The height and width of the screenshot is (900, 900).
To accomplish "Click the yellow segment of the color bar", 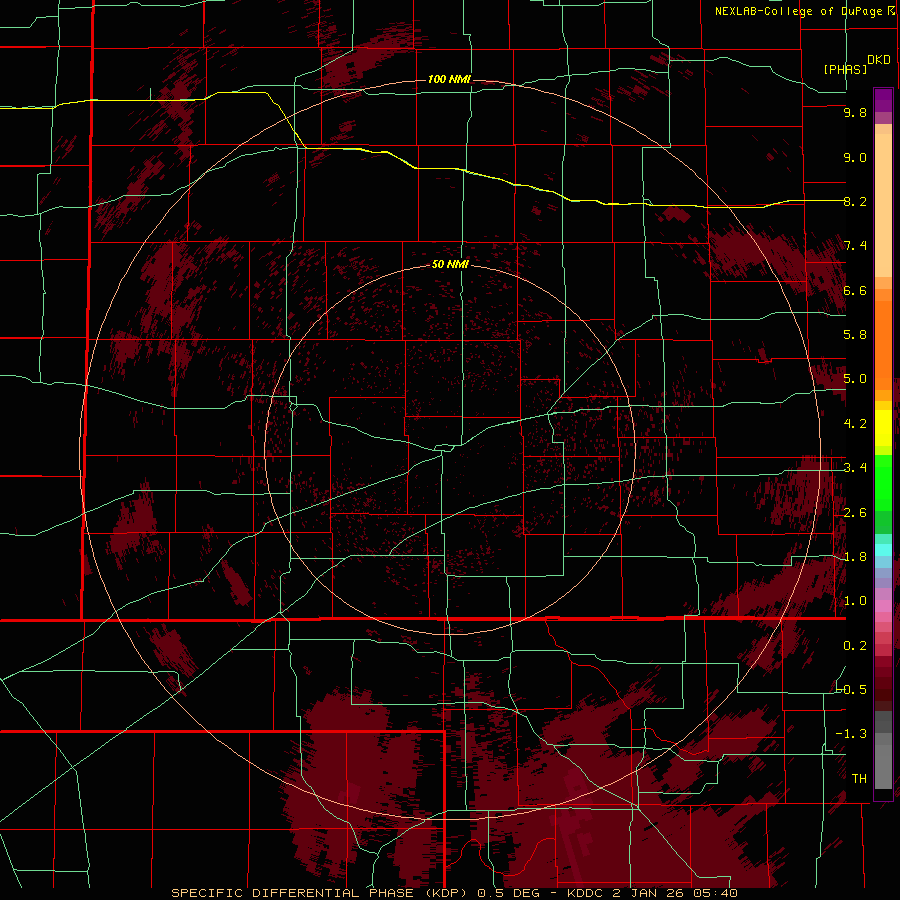I will click(x=883, y=428).
